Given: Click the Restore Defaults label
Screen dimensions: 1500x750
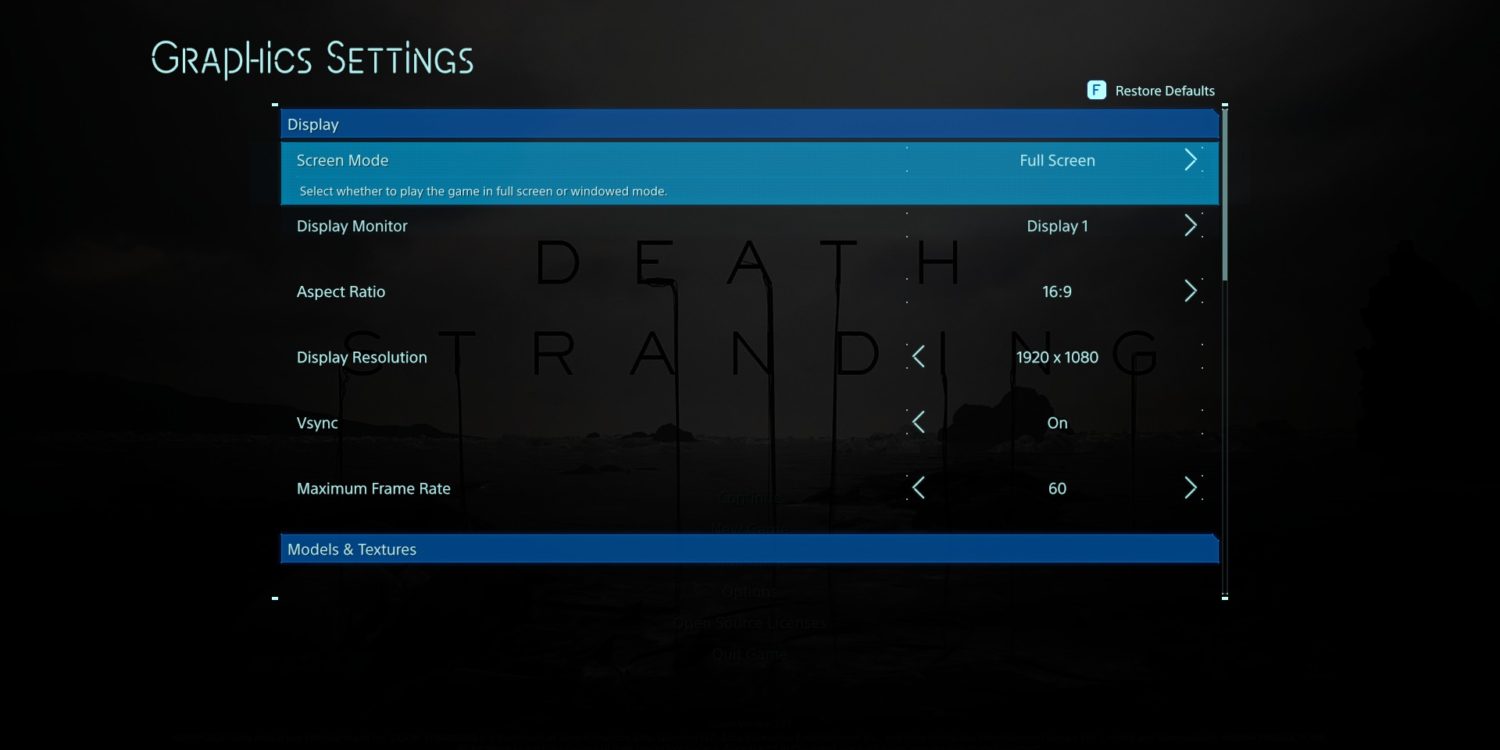Looking at the screenshot, I should [x=1165, y=91].
